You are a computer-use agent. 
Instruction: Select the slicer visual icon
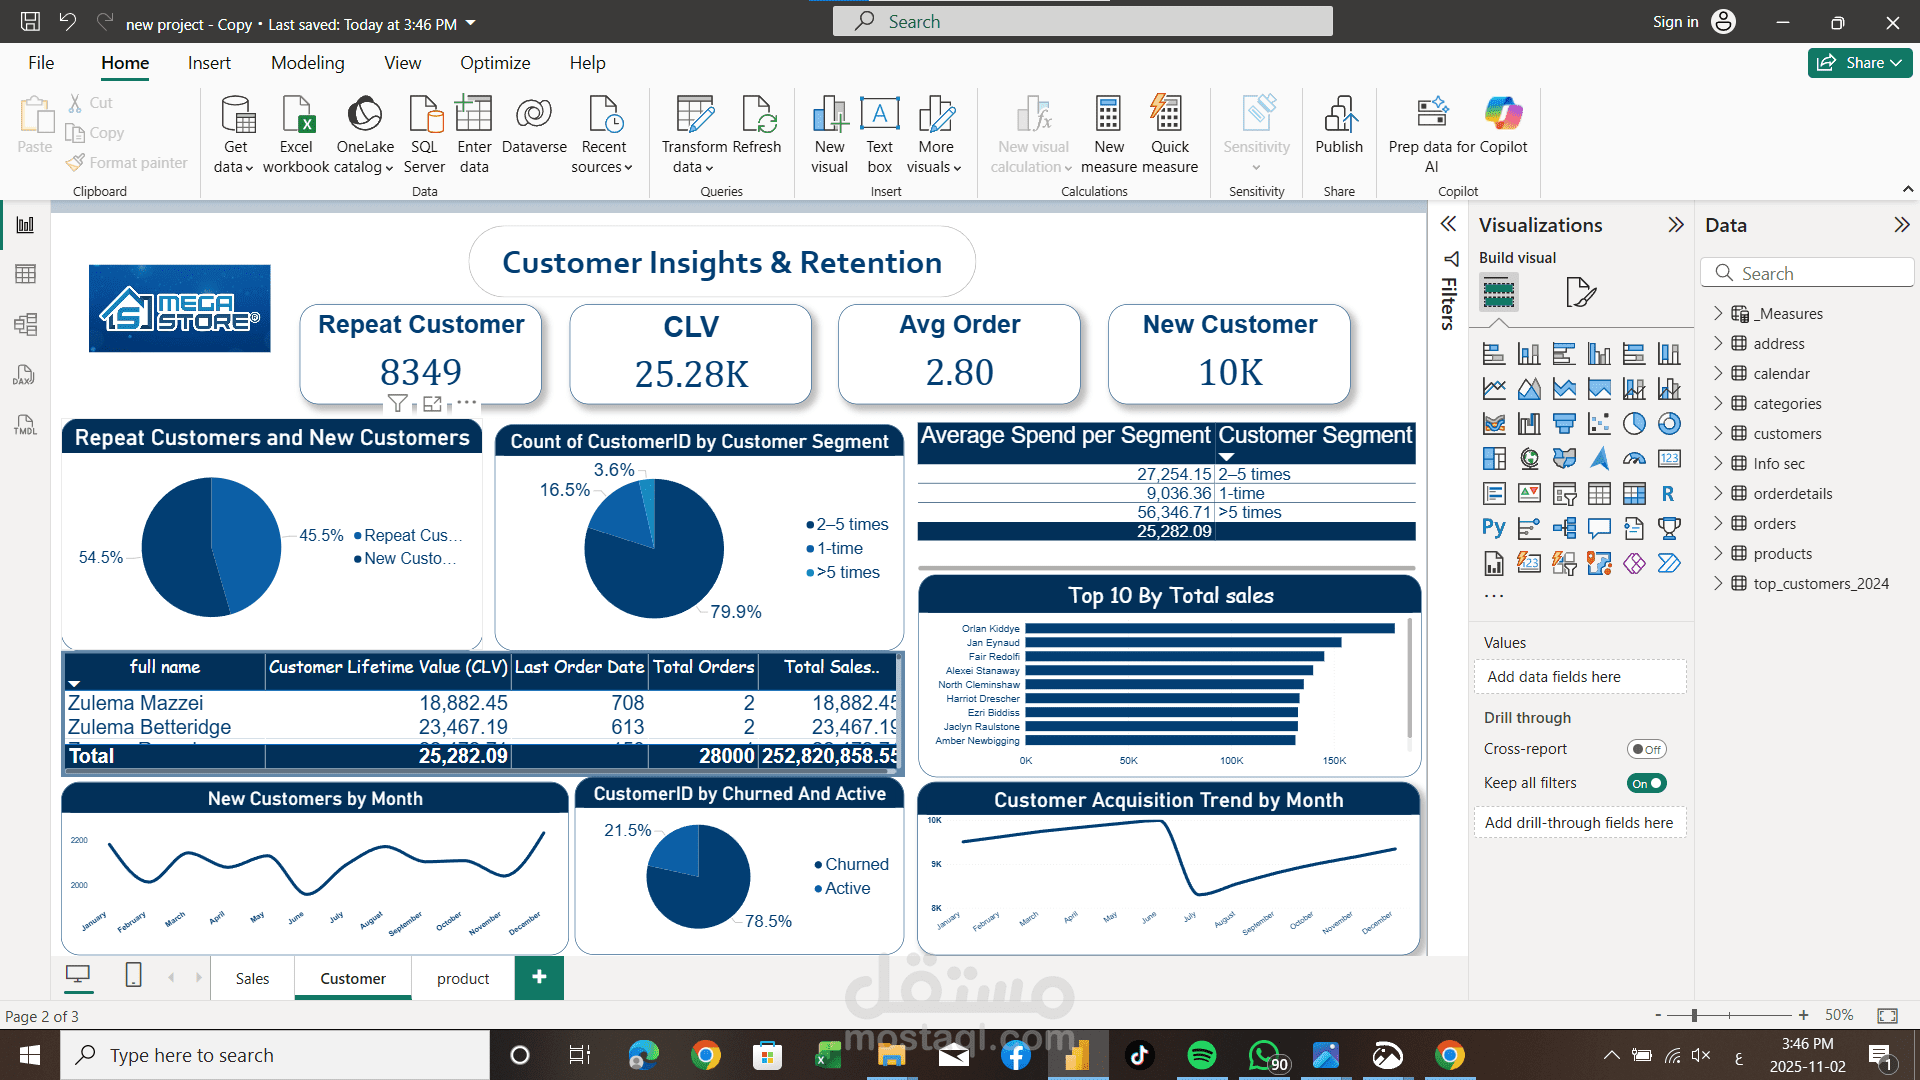click(1565, 493)
